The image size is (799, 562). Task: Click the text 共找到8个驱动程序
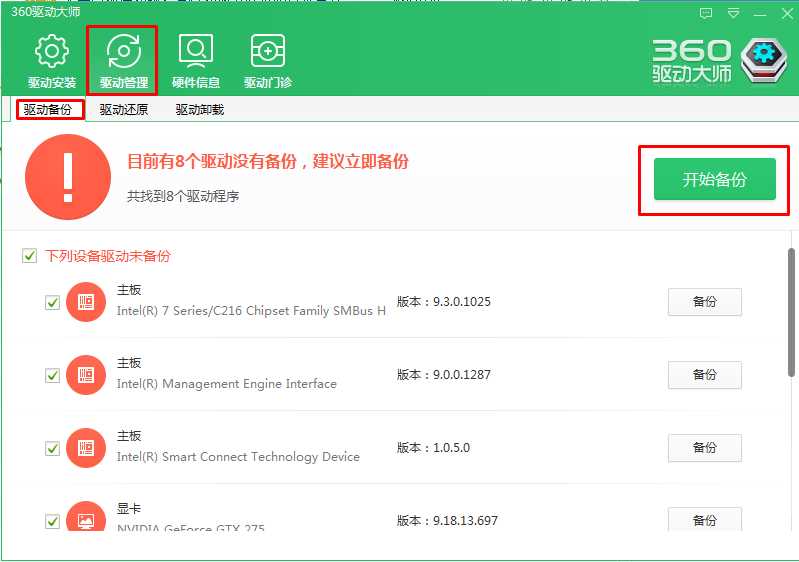pyautogui.click(x=183, y=196)
